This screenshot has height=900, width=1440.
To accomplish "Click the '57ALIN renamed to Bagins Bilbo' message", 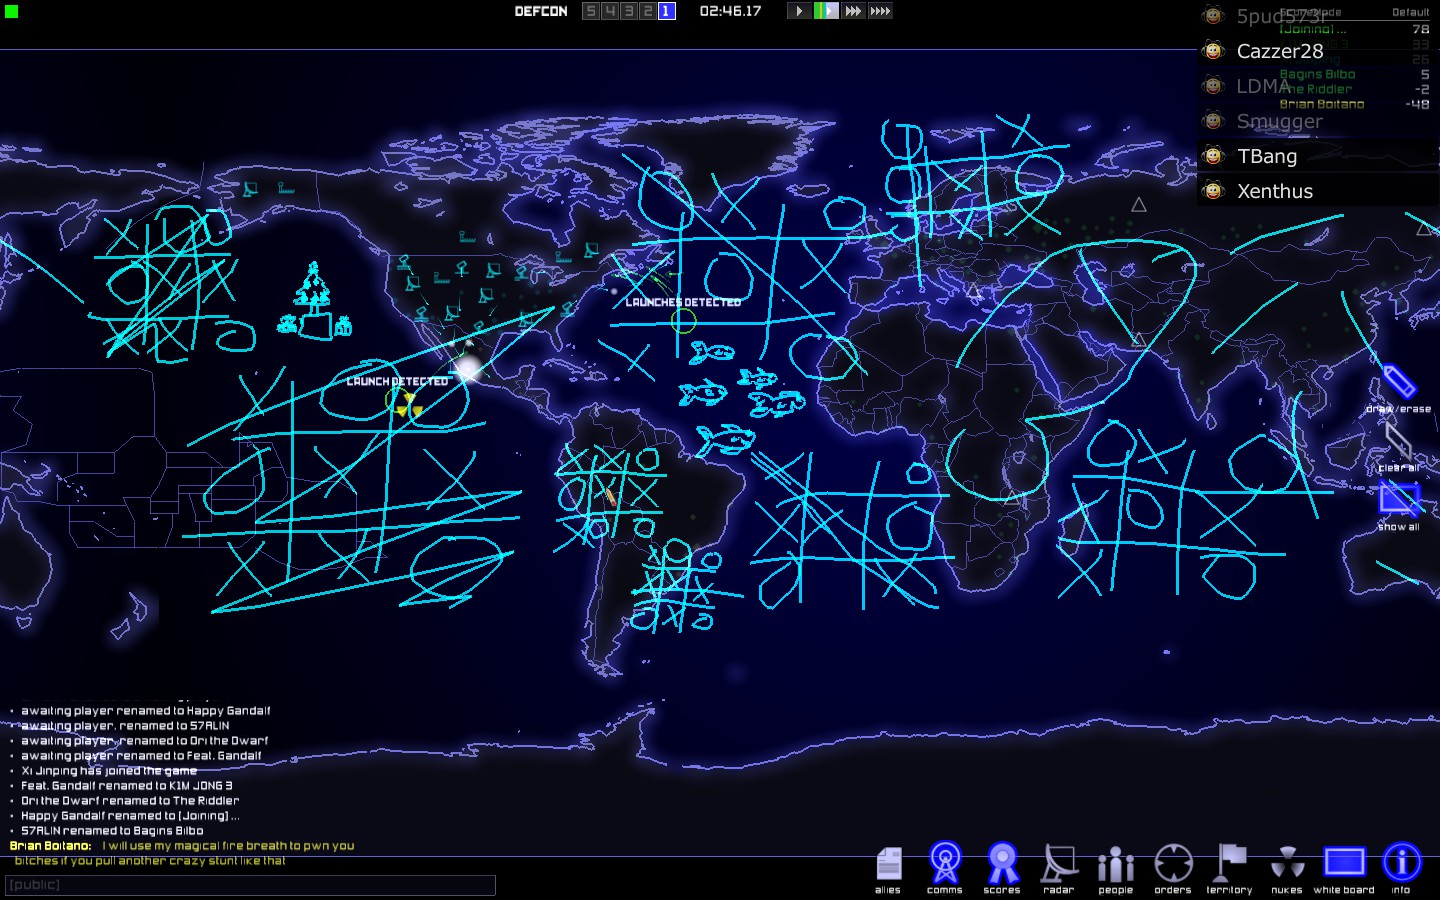I will [x=112, y=831].
